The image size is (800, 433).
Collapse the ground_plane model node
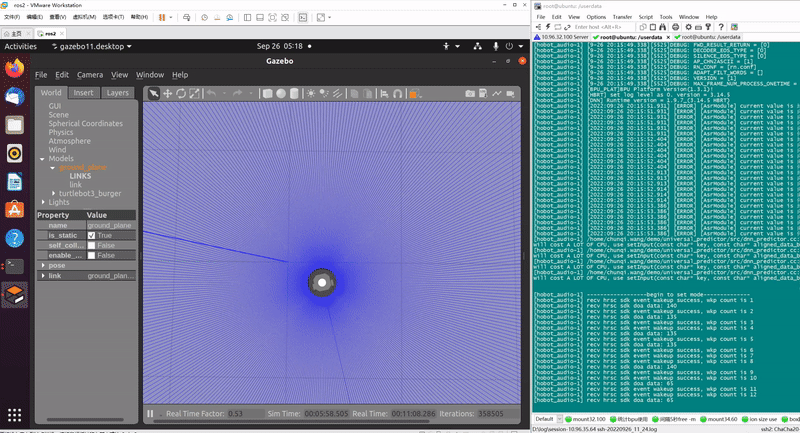[x=53, y=167]
